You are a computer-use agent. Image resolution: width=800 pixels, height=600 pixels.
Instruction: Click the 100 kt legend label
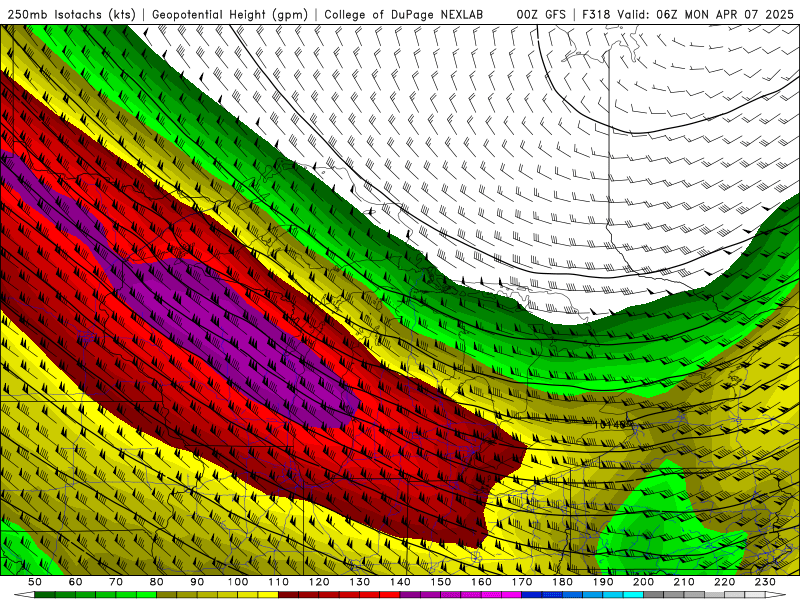point(238,582)
